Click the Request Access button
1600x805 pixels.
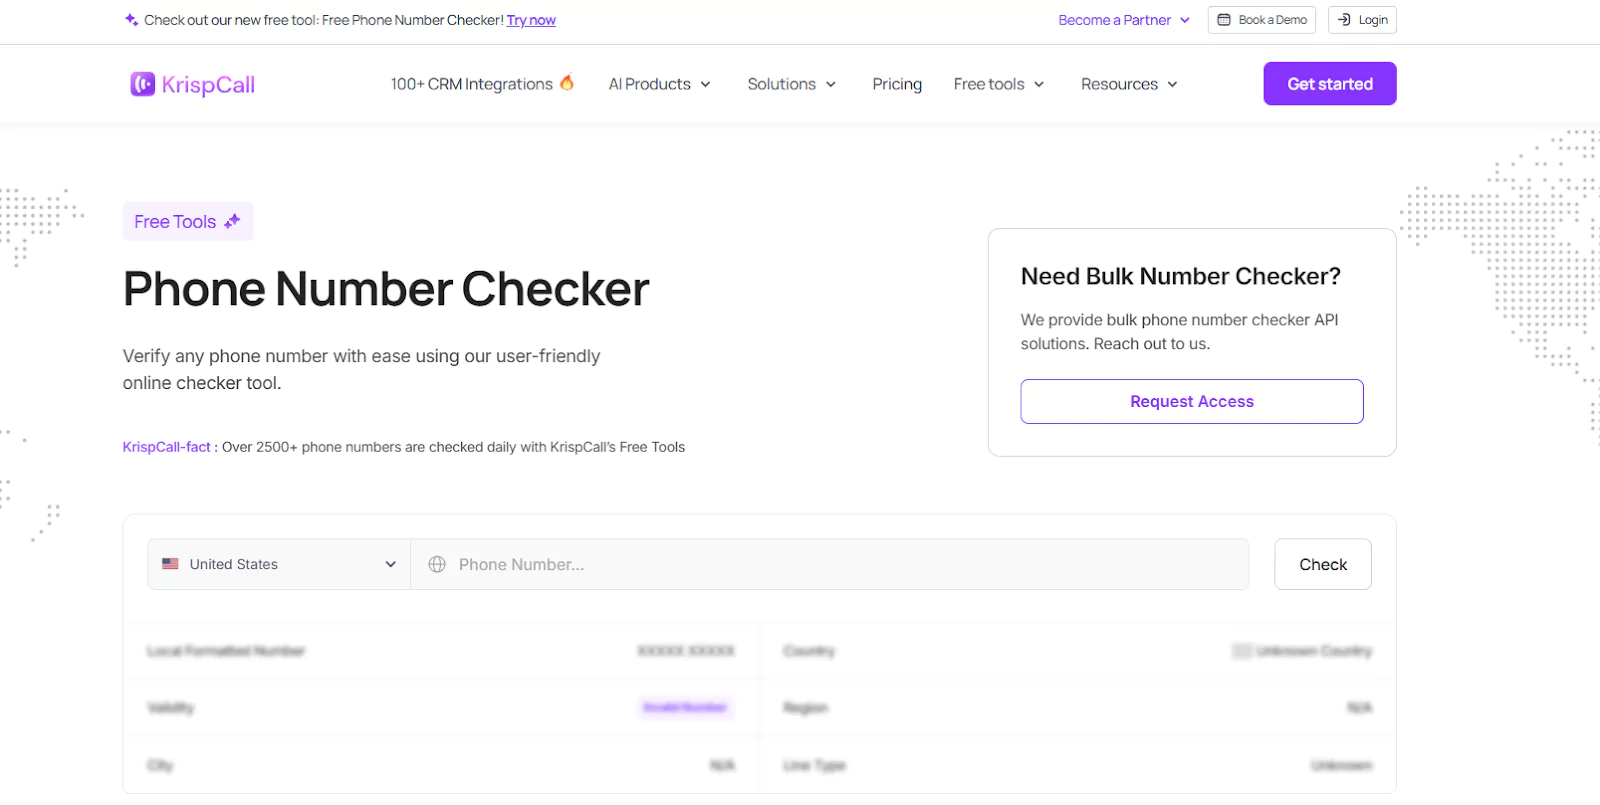tap(1191, 401)
